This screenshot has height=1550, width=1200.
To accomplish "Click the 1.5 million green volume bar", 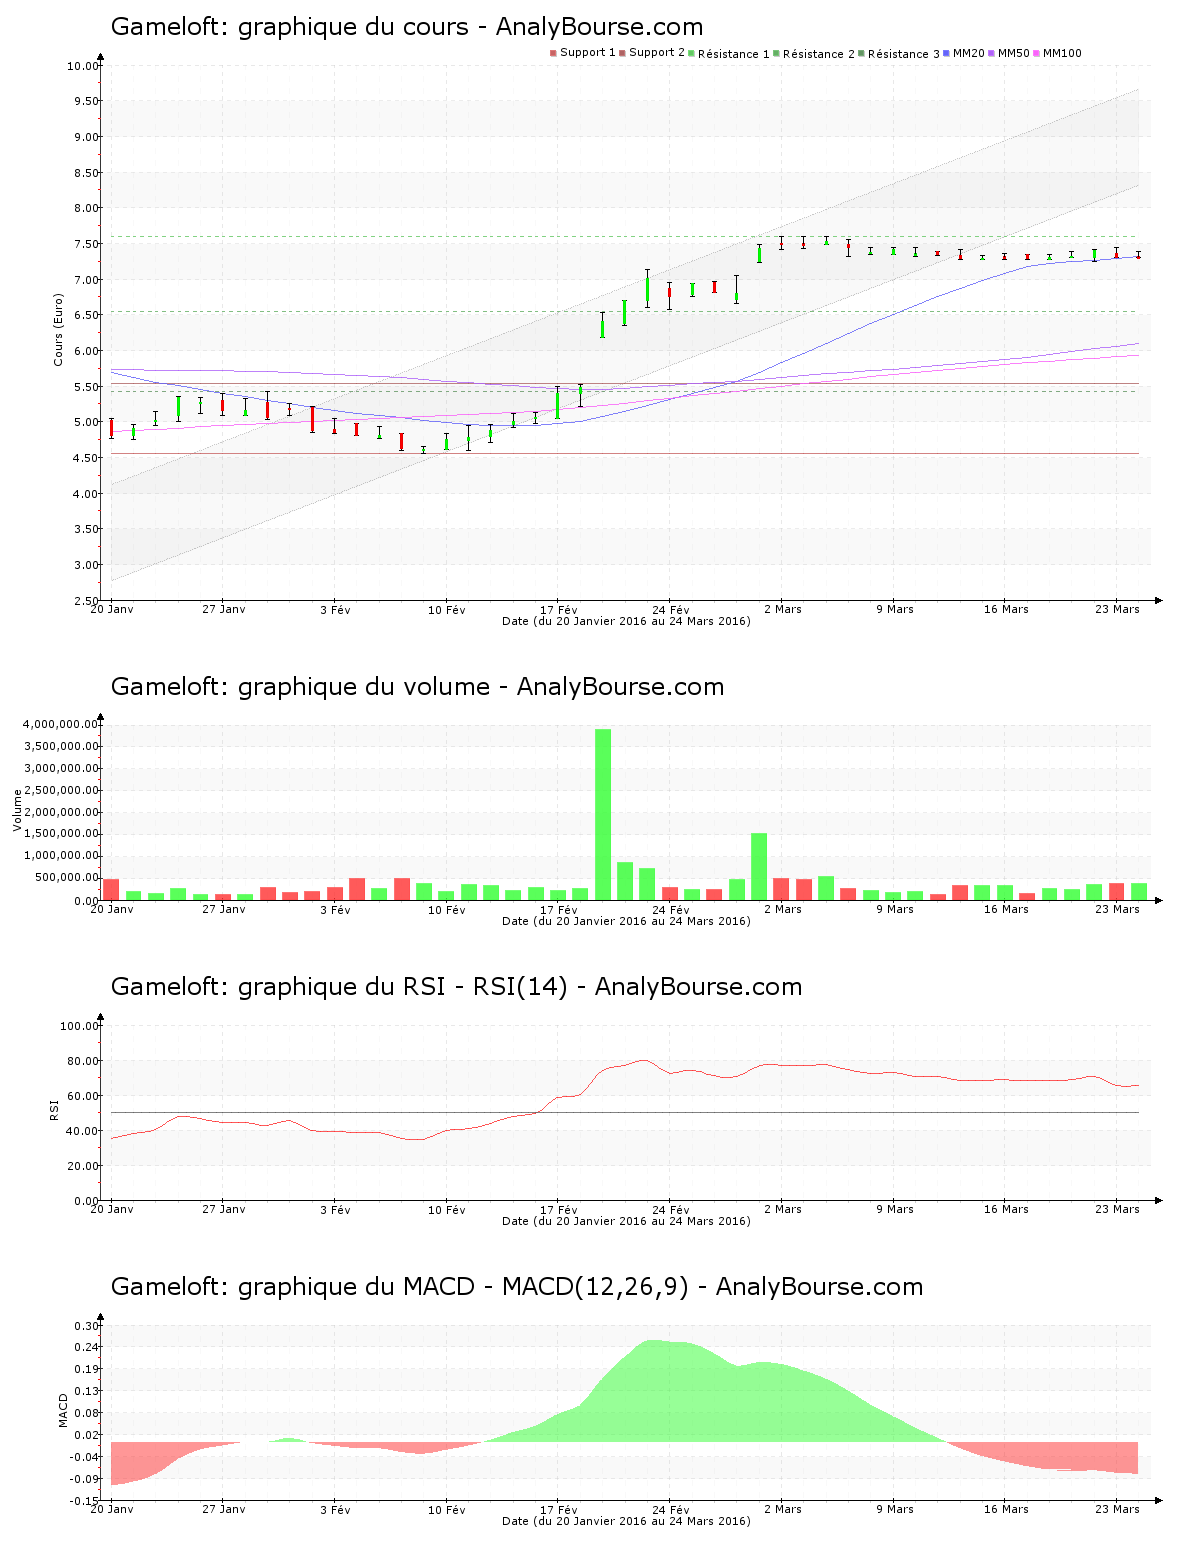I will [x=759, y=867].
